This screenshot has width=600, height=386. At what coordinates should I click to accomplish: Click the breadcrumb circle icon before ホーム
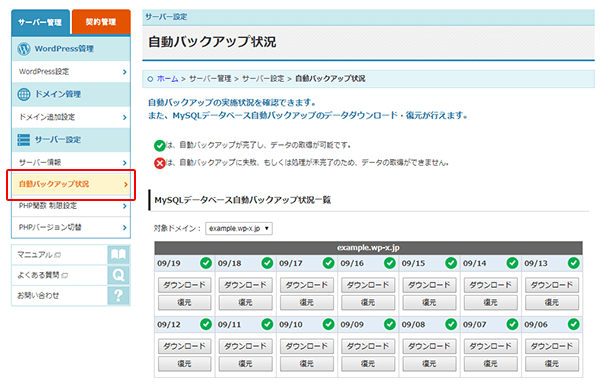[x=150, y=79]
